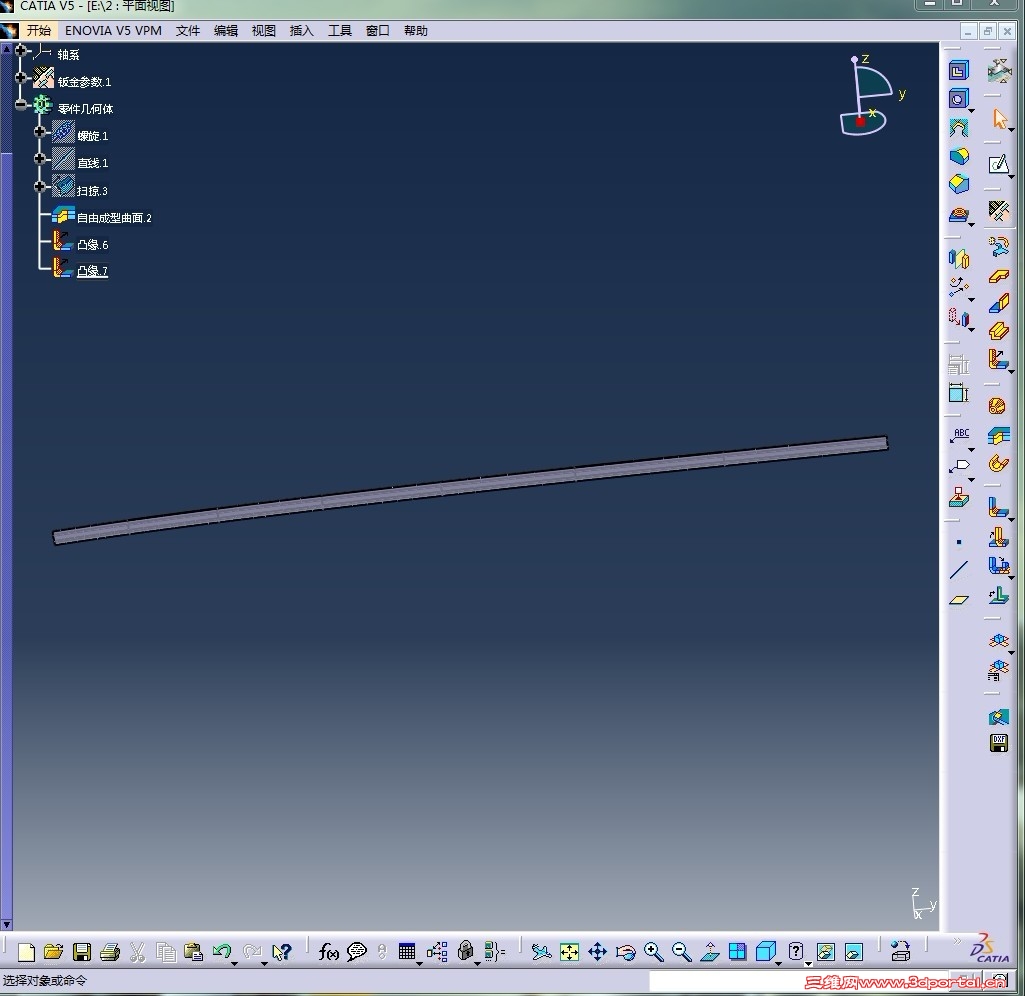Open the Design Table tool

tap(407, 952)
